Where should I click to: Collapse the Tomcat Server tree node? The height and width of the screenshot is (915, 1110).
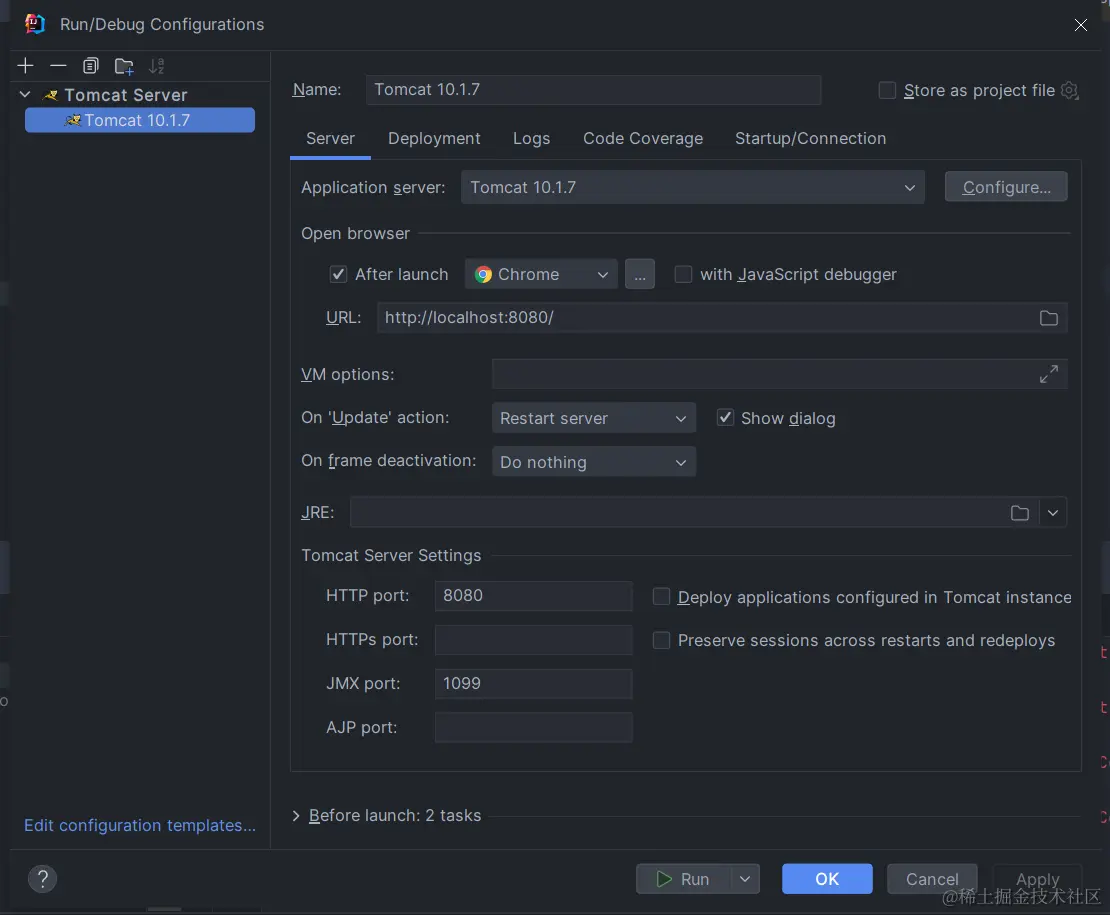click(x=25, y=95)
